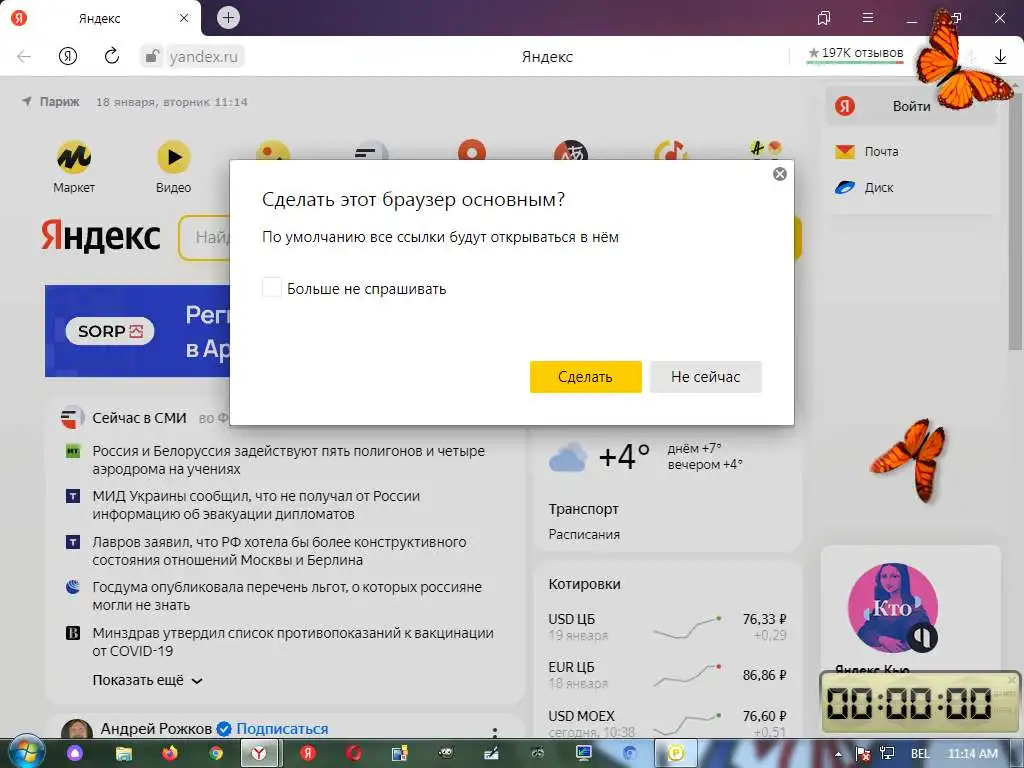Open the red Яндекс taskbar icon

[x=308, y=753]
